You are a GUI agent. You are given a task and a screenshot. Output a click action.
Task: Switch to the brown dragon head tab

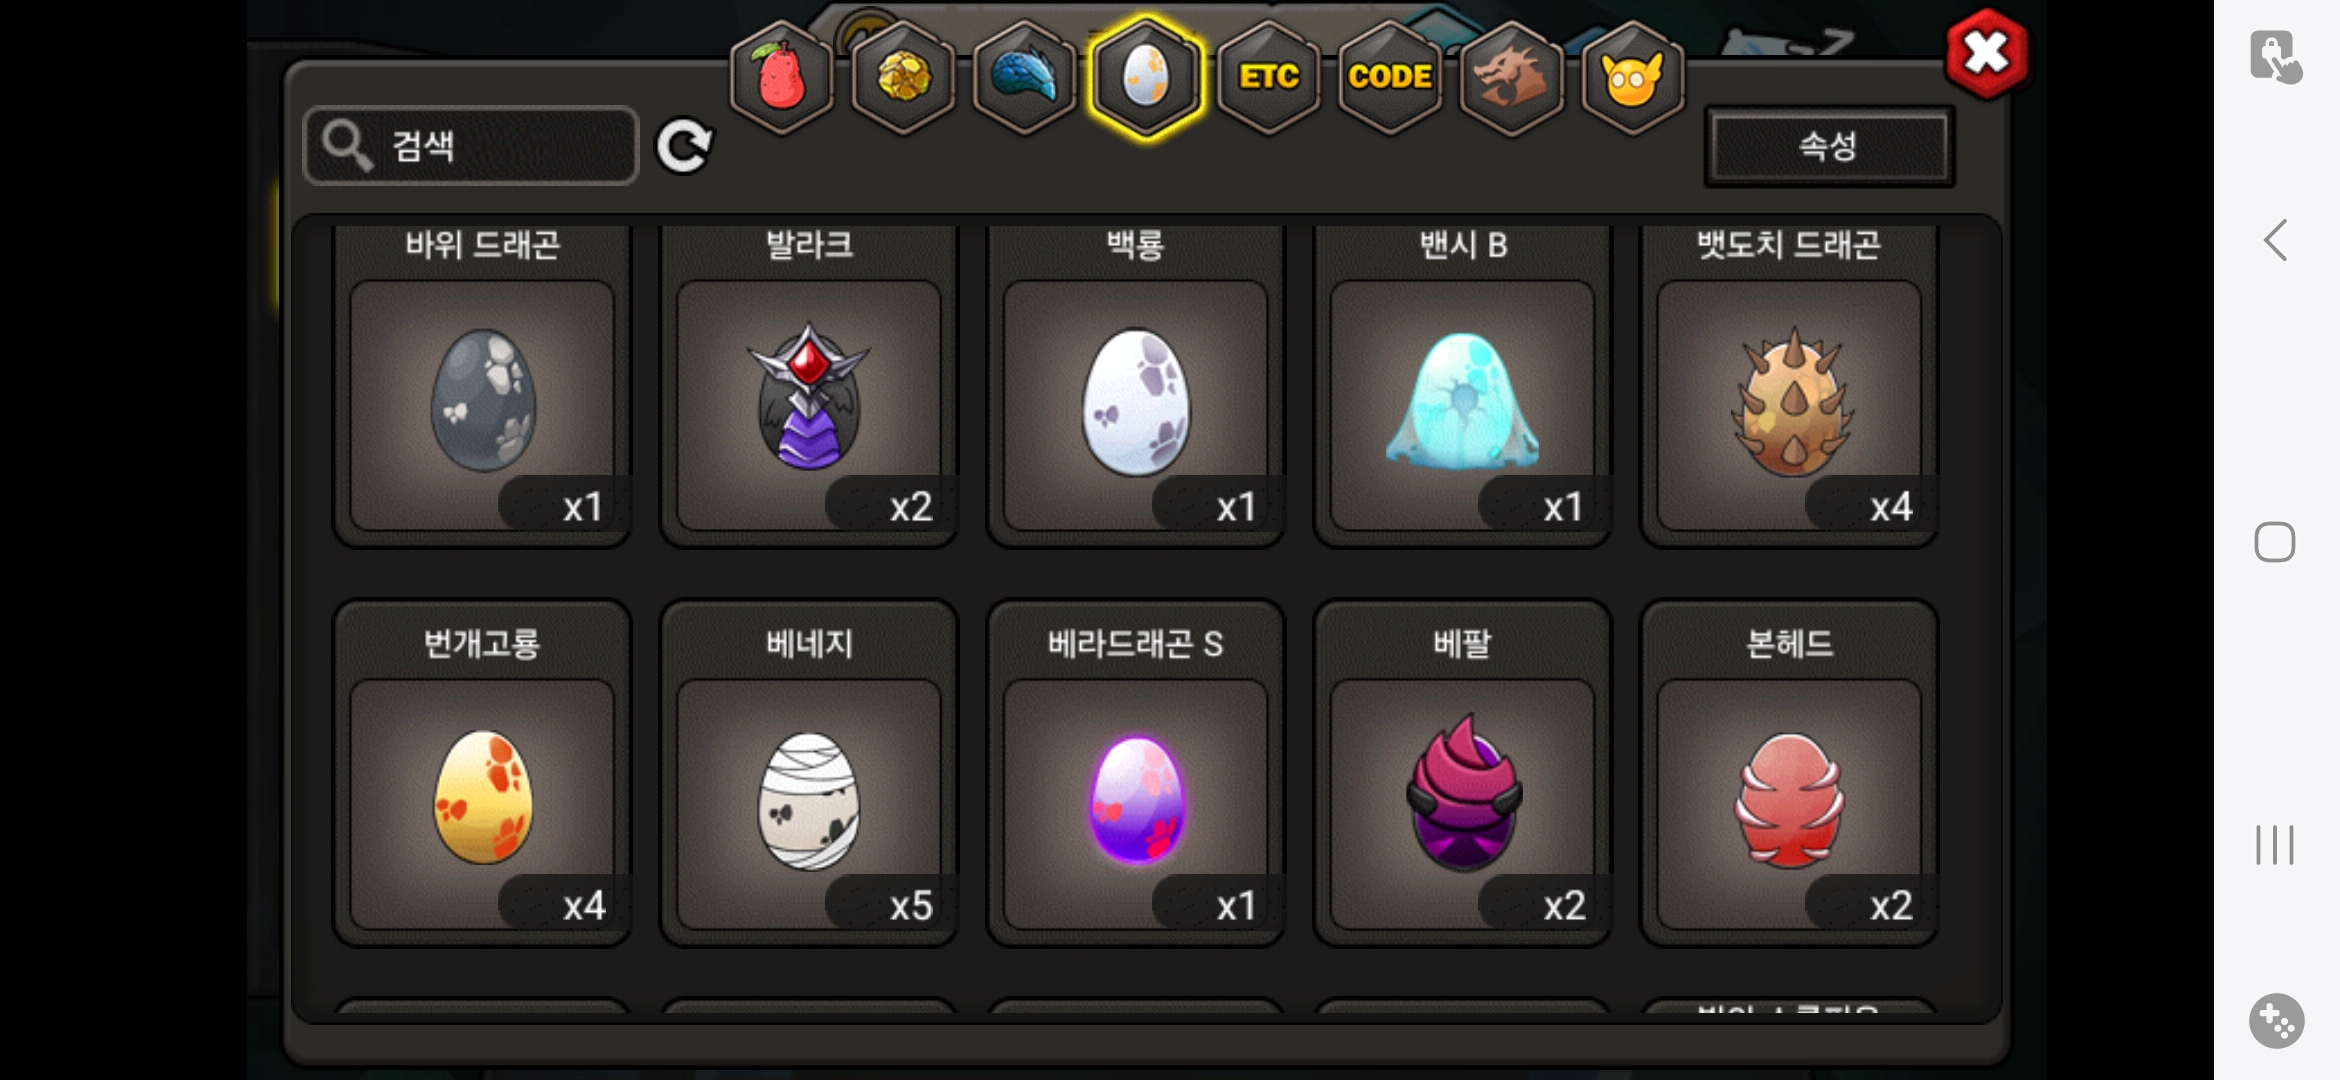coord(1511,77)
